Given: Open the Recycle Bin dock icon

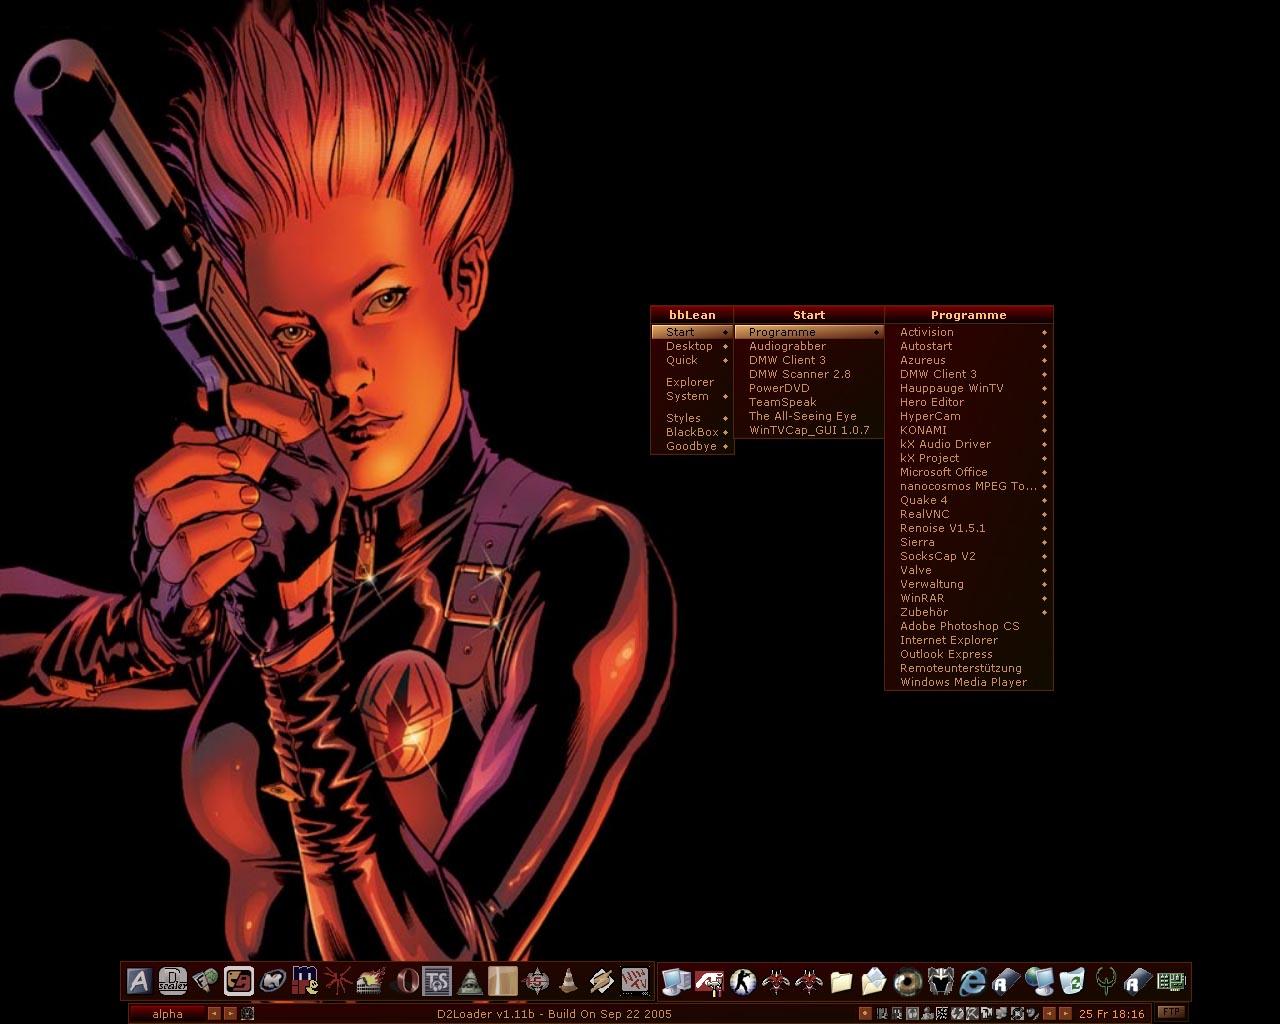Looking at the screenshot, I should (x=1072, y=982).
